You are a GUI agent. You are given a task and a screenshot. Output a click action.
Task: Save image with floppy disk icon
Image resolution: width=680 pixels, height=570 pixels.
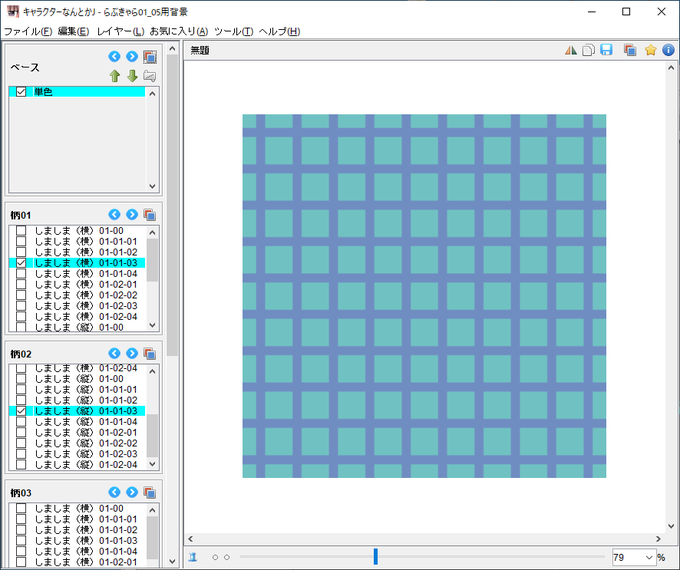coord(606,50)
